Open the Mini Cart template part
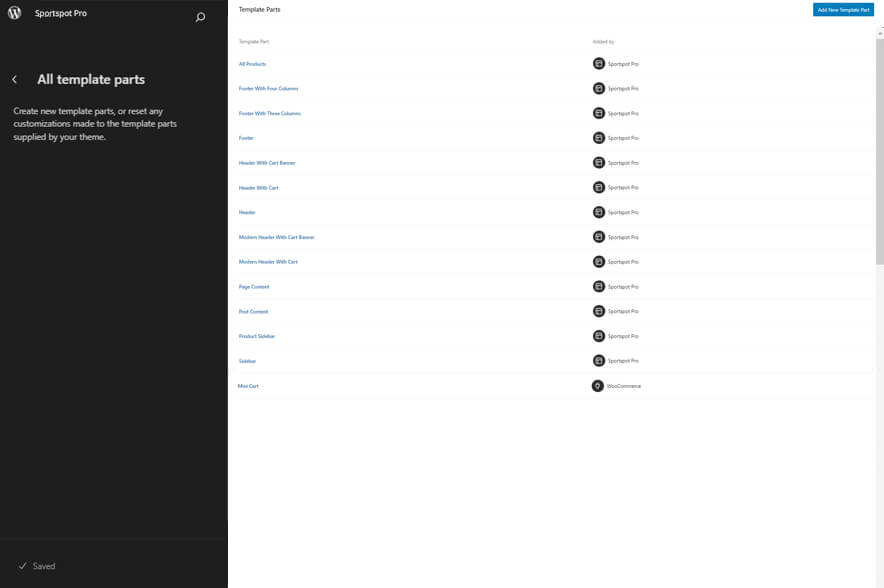Screen dimensions: 884x588 tap(248, 386)
